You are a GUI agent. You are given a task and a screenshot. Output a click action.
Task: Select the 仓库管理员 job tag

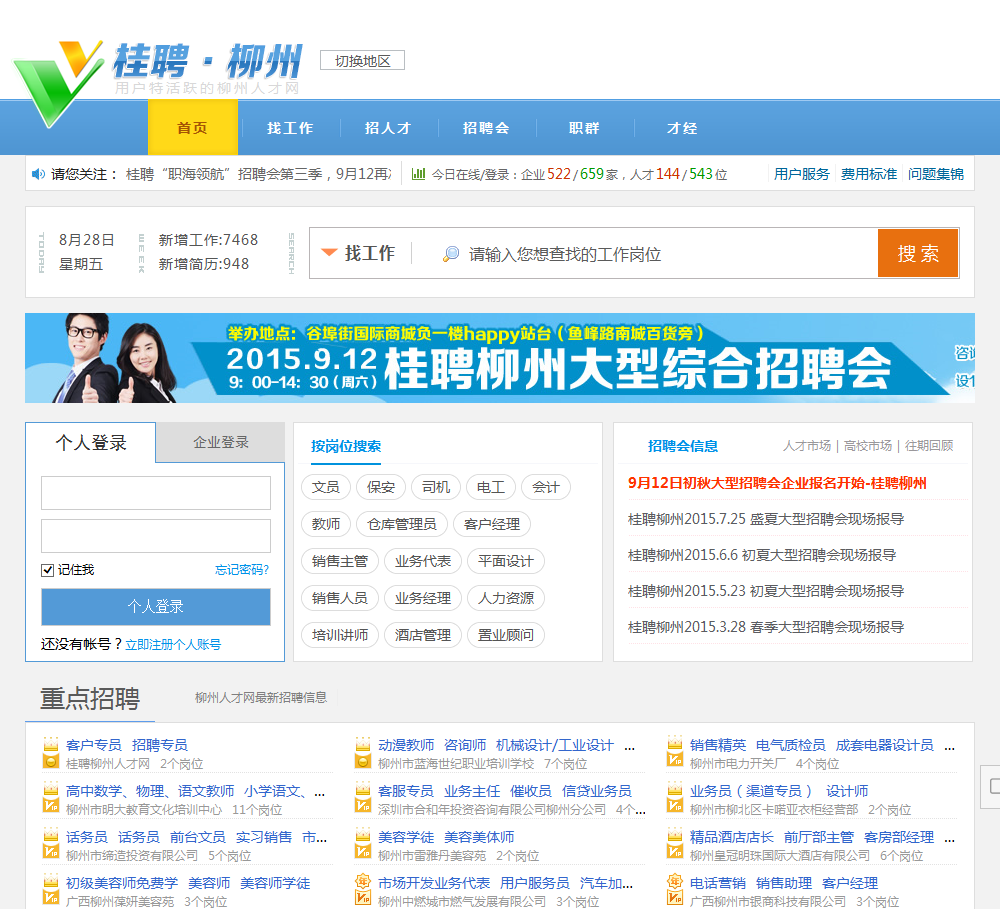(402, 524)
